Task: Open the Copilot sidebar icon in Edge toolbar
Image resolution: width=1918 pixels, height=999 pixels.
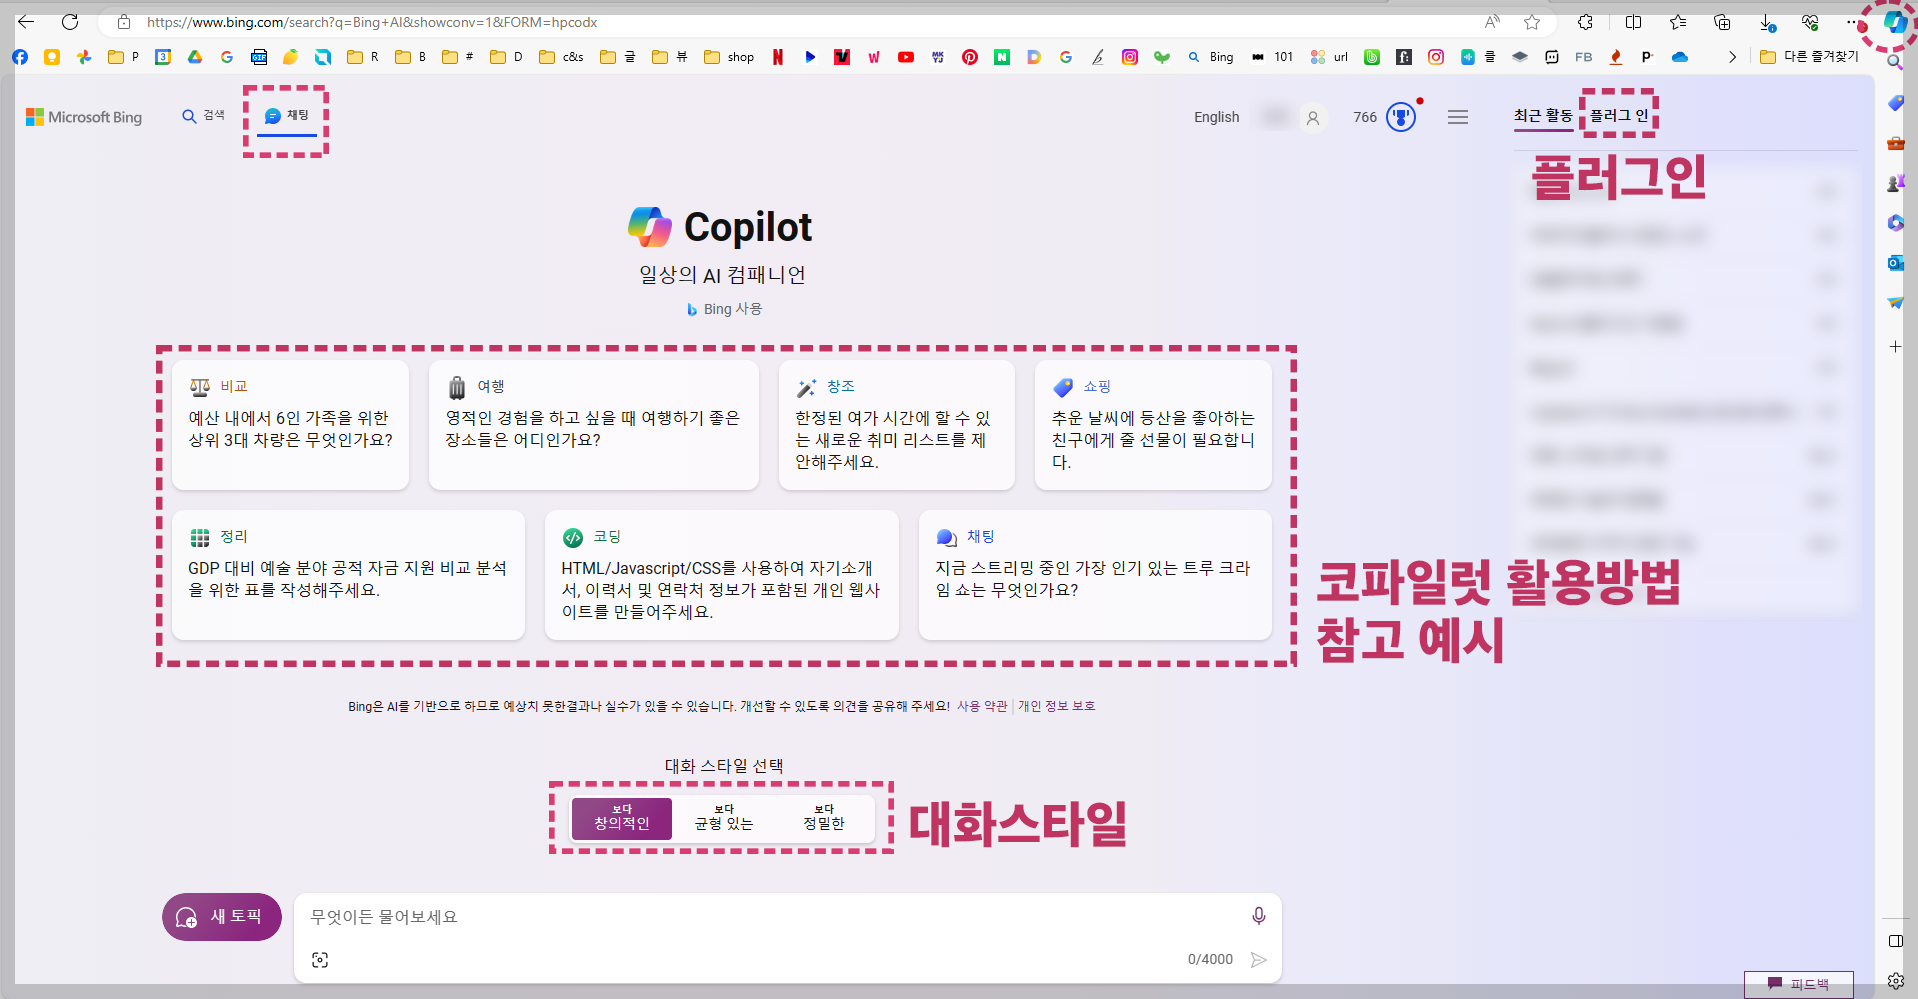Action: coord(1894,22)
